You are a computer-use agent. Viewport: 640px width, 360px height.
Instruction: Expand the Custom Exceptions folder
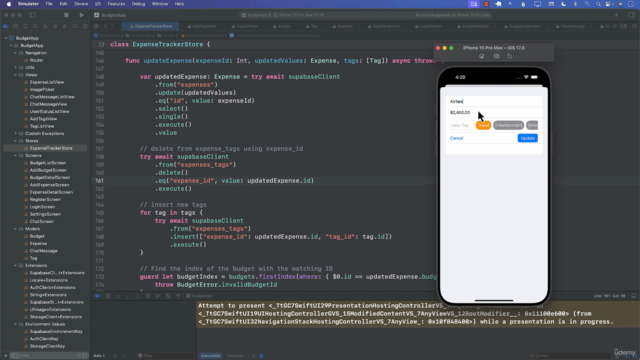16,133
